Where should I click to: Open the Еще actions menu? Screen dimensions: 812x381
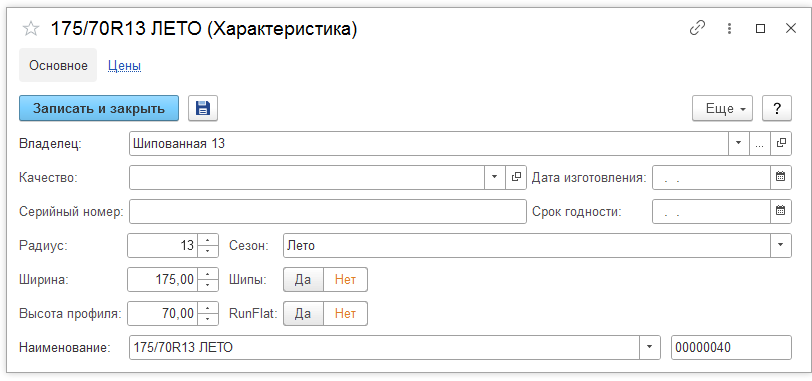coord(722,109)
